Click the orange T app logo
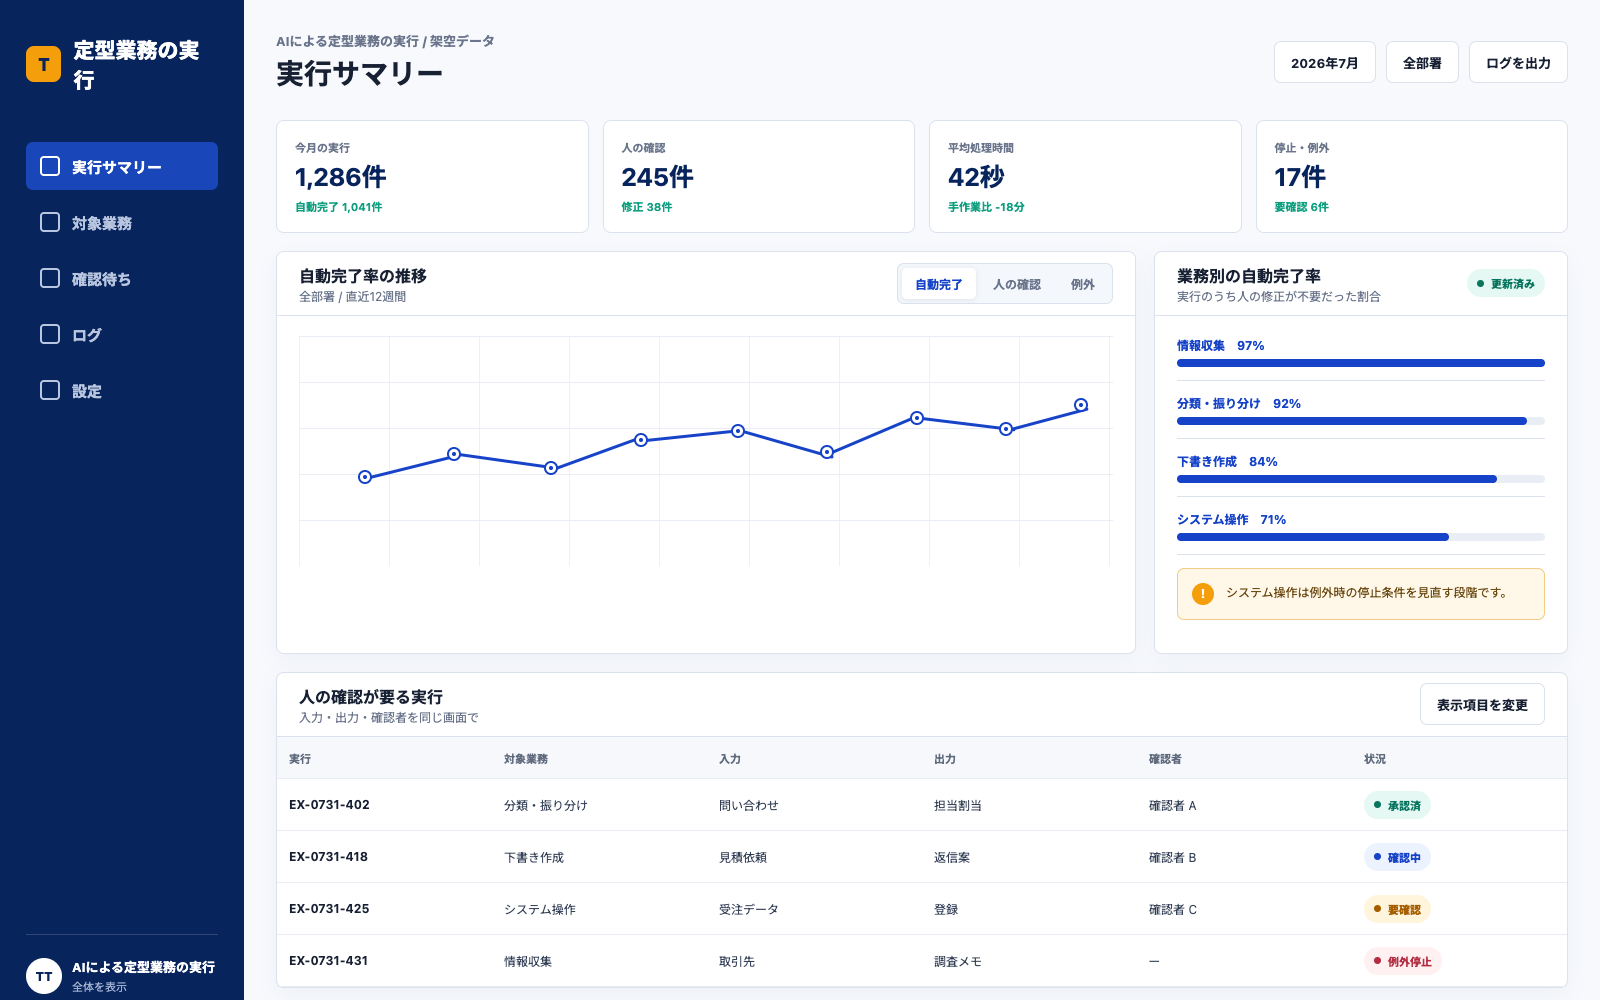The width and height of the screenshot is (1600, 1000). point(43,64)
